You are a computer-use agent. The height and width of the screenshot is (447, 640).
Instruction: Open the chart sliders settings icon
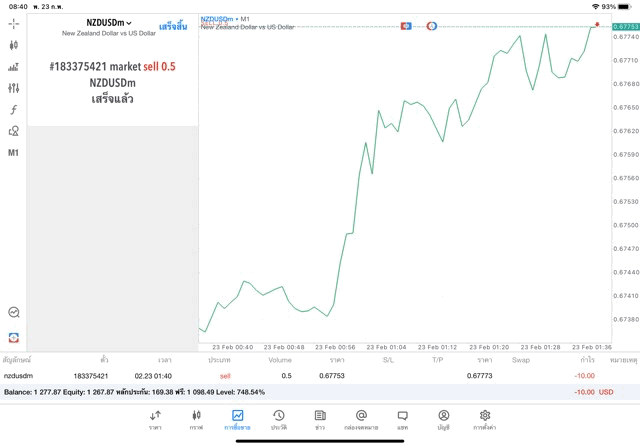[x=13, y=88]
